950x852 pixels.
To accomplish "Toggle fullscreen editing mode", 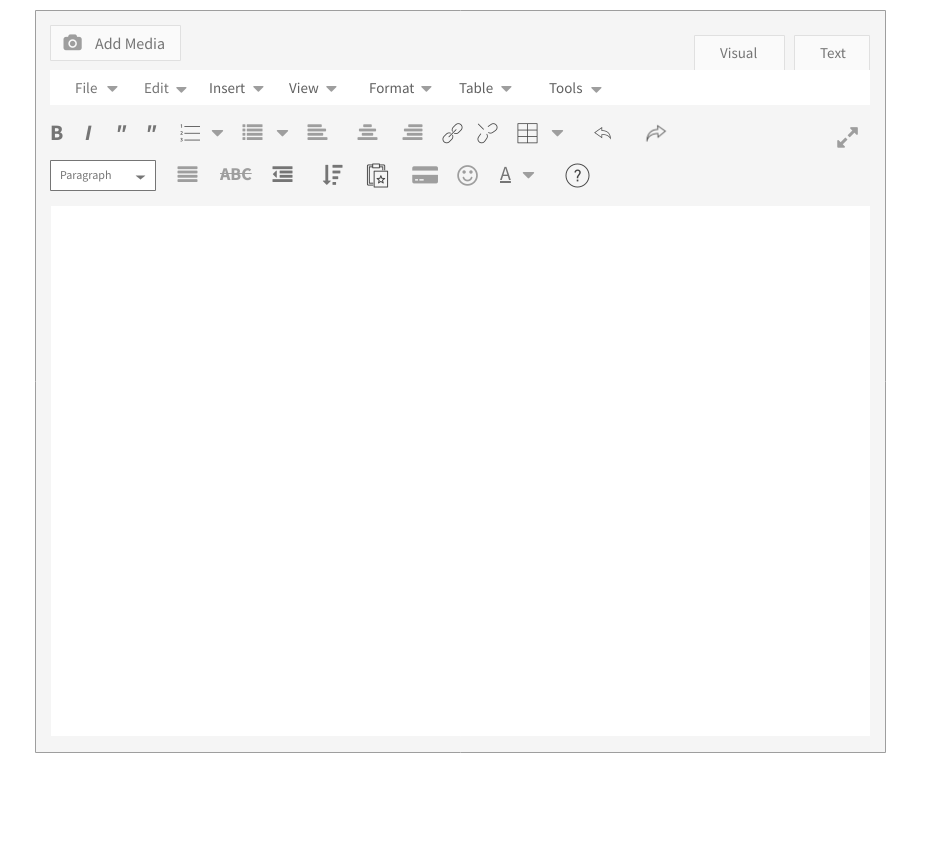I will click(x=847, y=136).
